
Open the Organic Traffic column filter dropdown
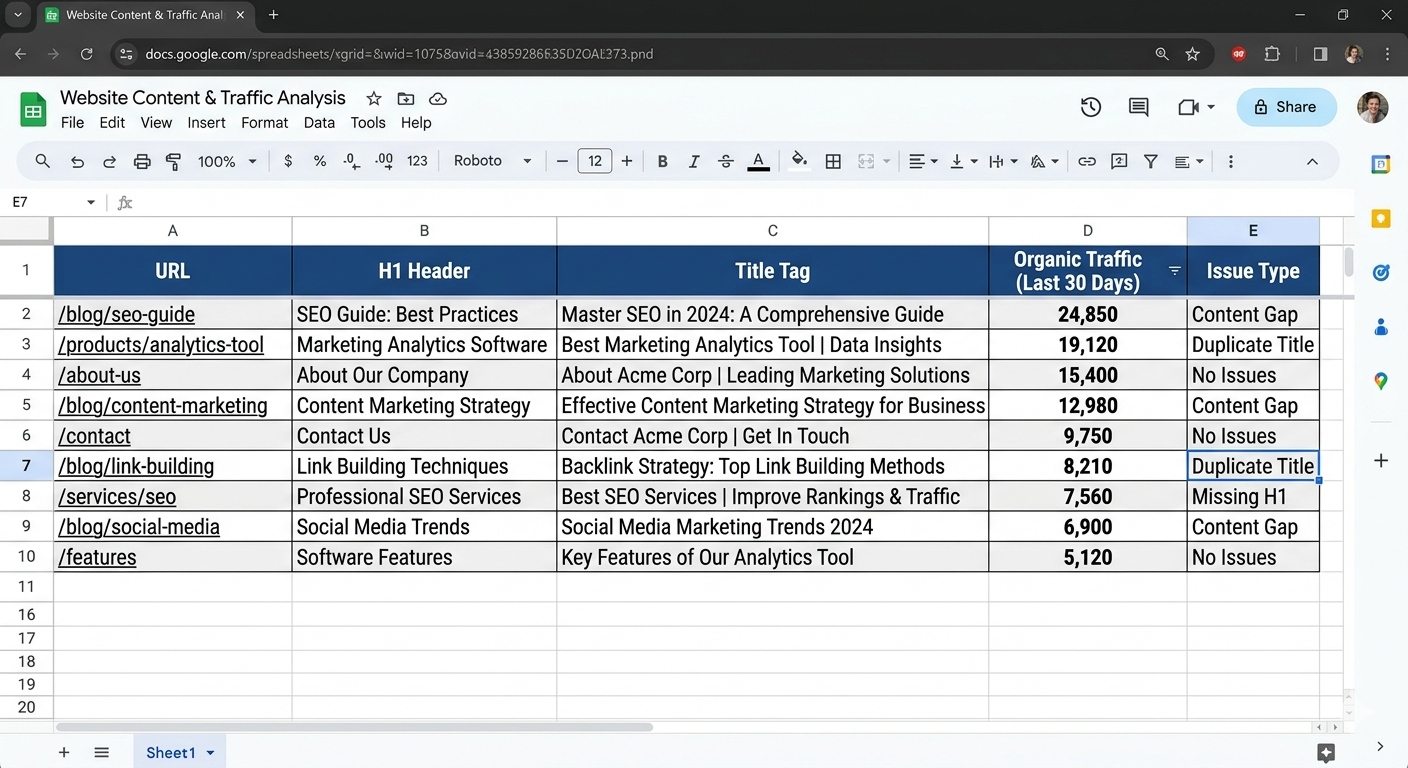click(1173, 271)
